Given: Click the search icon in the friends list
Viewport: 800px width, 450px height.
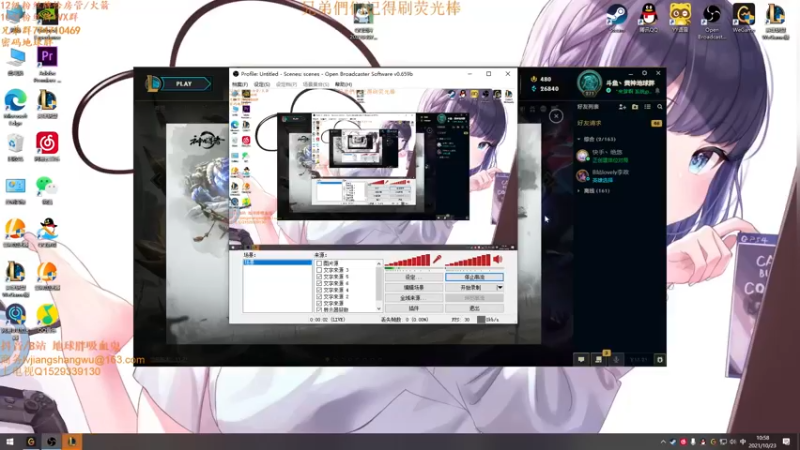Looking at the screenshot, I should coord(660,107).
